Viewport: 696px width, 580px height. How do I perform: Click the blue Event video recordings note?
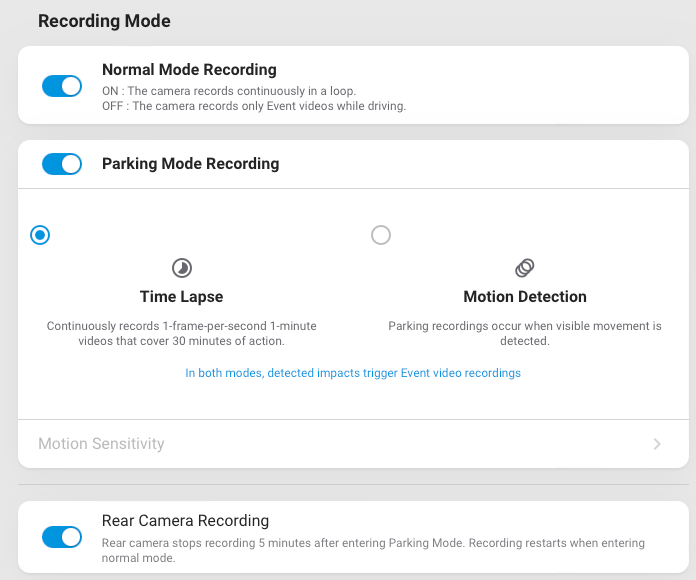coord(353,373)
